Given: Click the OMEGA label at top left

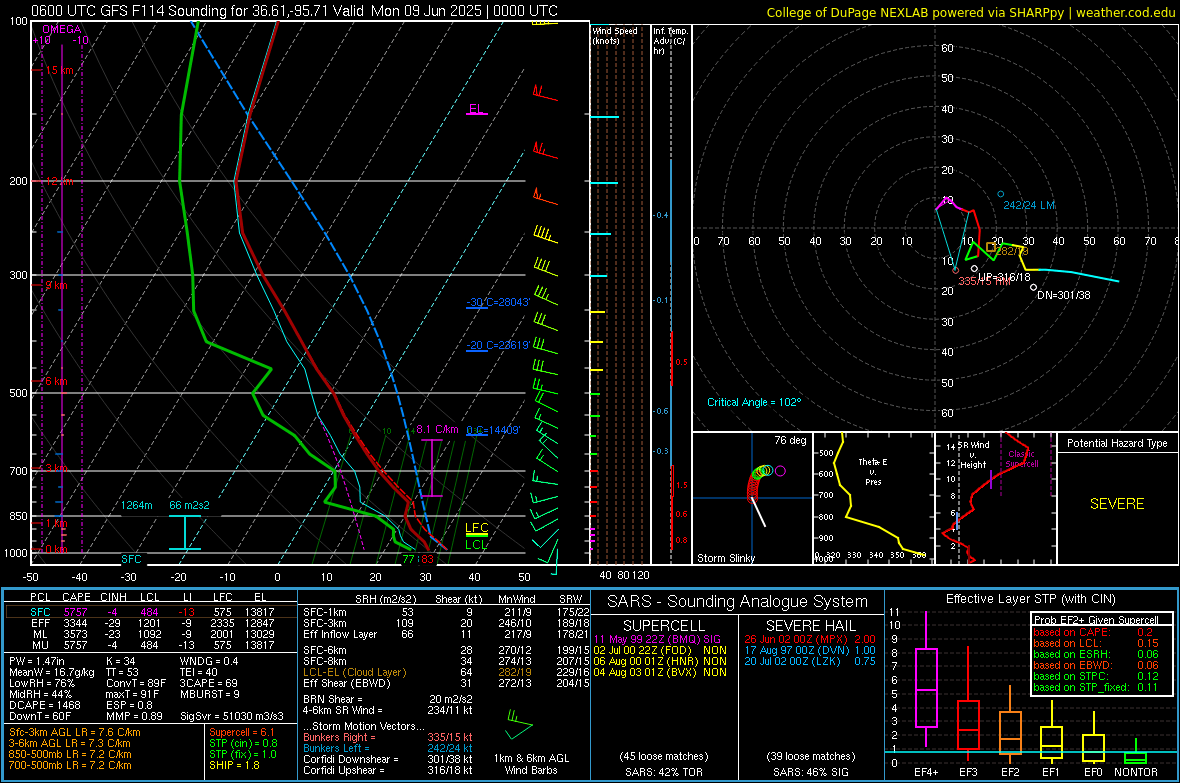Looking at the screenshot, I should (x=62, y=29).
